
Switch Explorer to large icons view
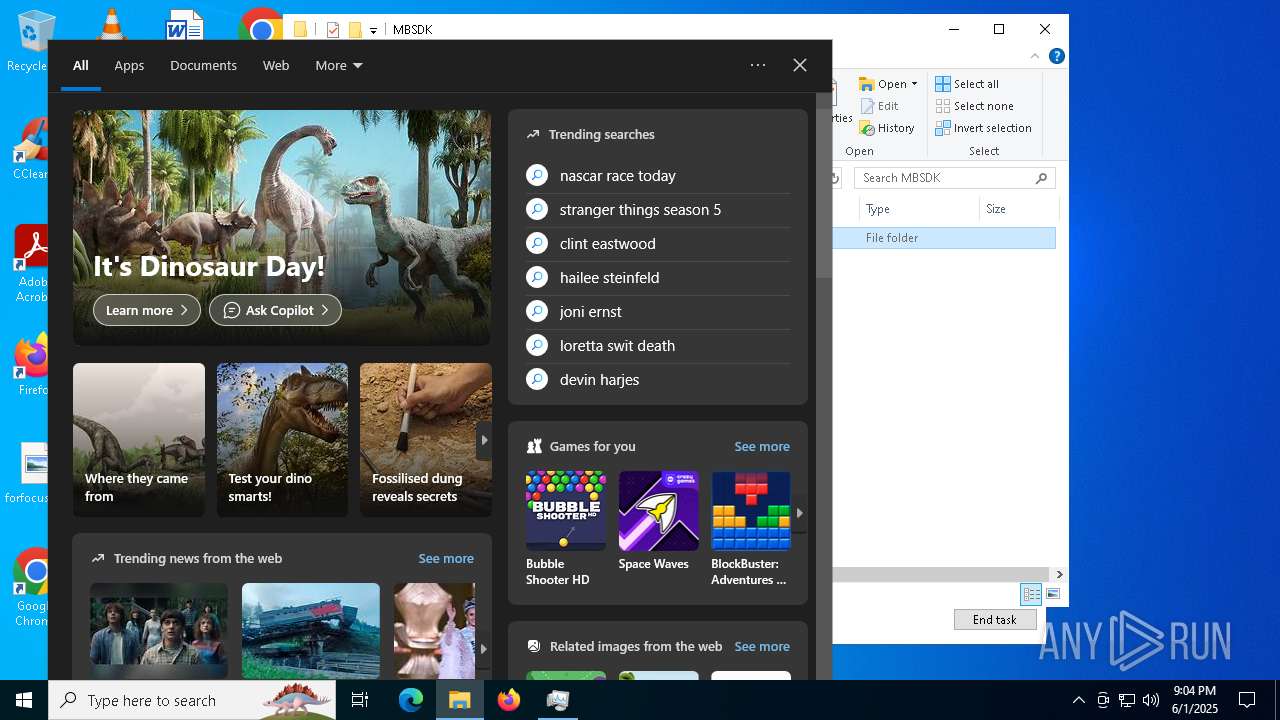(1053, 594)
